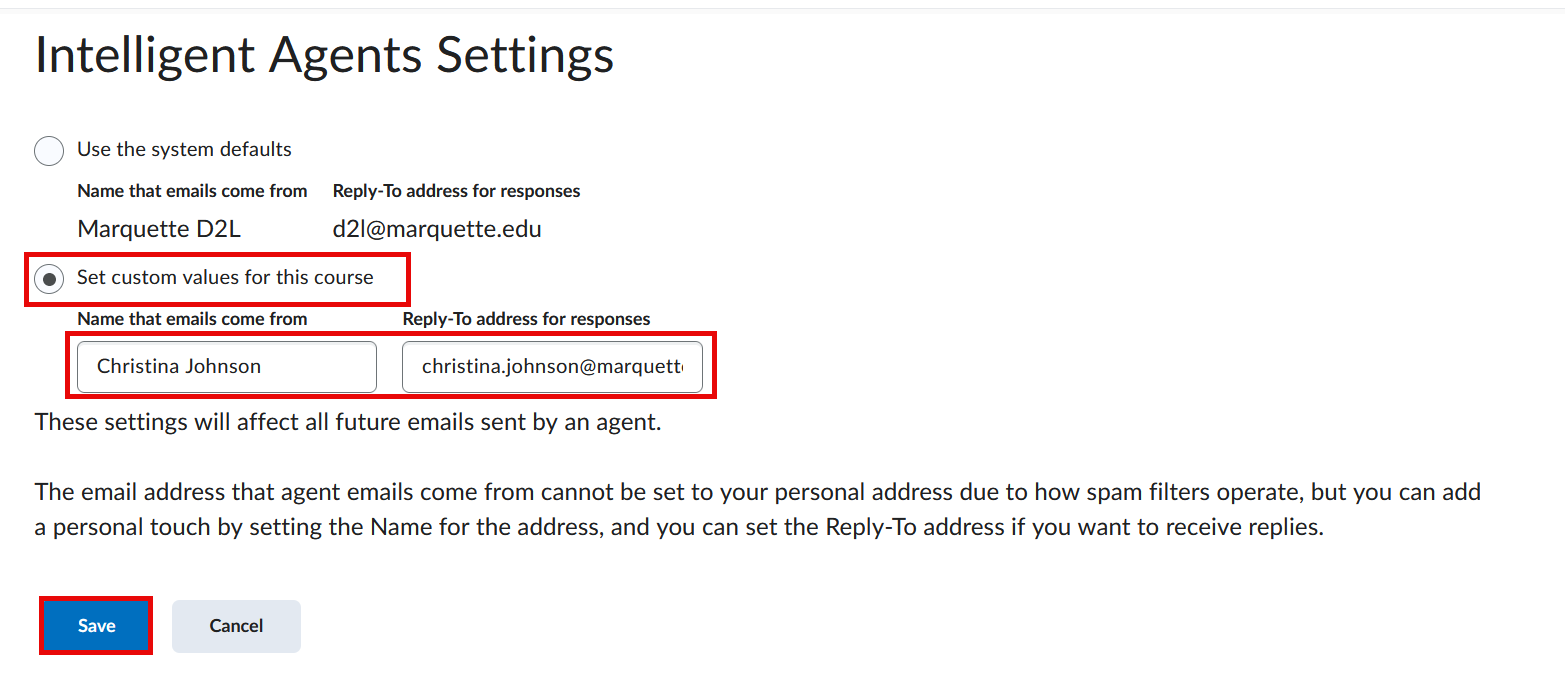Click the spam filters explanation sentence
Screen dimensions: 1565x687
tap(757, 493)
